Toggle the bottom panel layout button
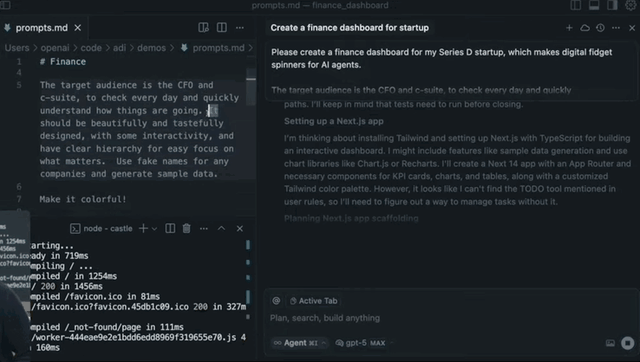This screenshot has width=640, height=362. (594, 5)
